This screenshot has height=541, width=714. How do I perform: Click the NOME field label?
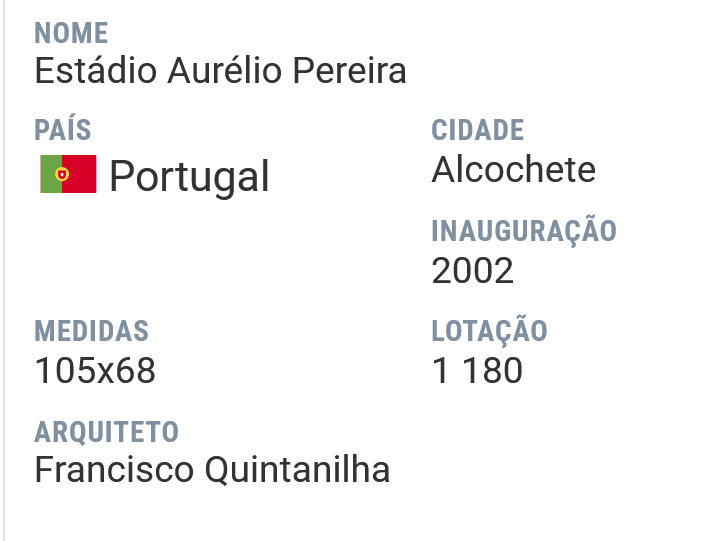(x=71, y=33)
